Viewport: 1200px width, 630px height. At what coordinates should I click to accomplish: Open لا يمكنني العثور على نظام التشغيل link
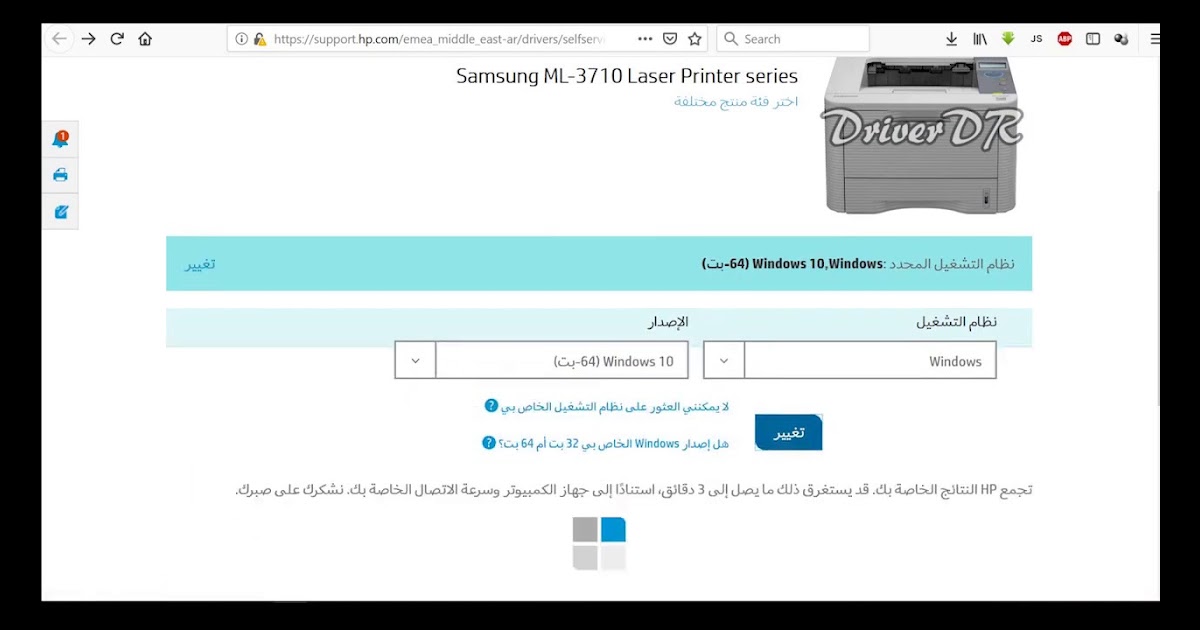click(x=616, y=406)
